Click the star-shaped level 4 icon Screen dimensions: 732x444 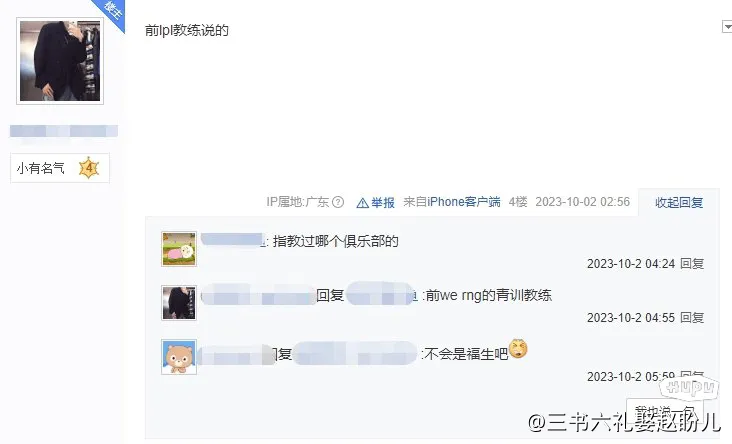[89, 168]
